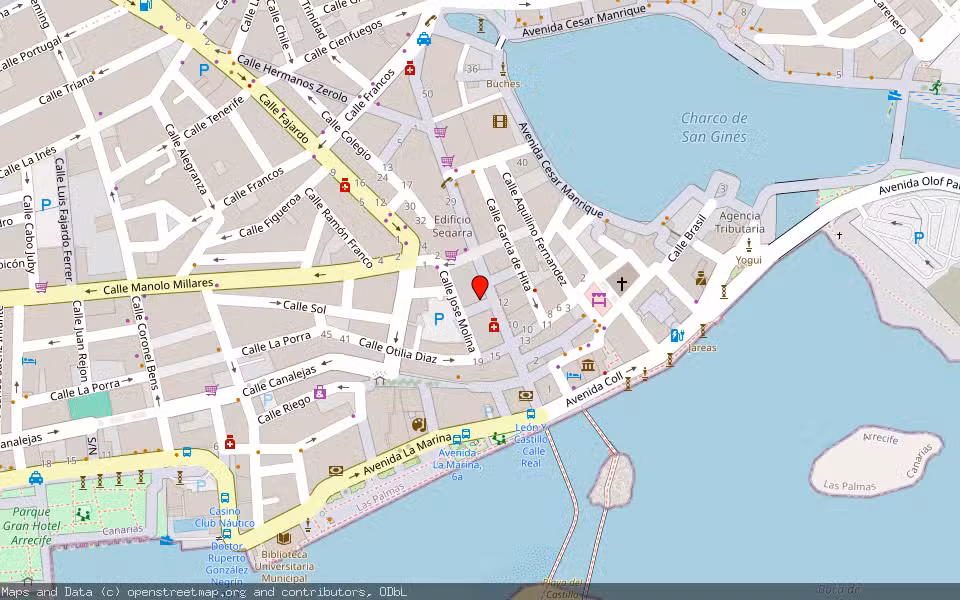
Task: Select the pharmacy icon near Calle Francos top
Action: point(410,68)
